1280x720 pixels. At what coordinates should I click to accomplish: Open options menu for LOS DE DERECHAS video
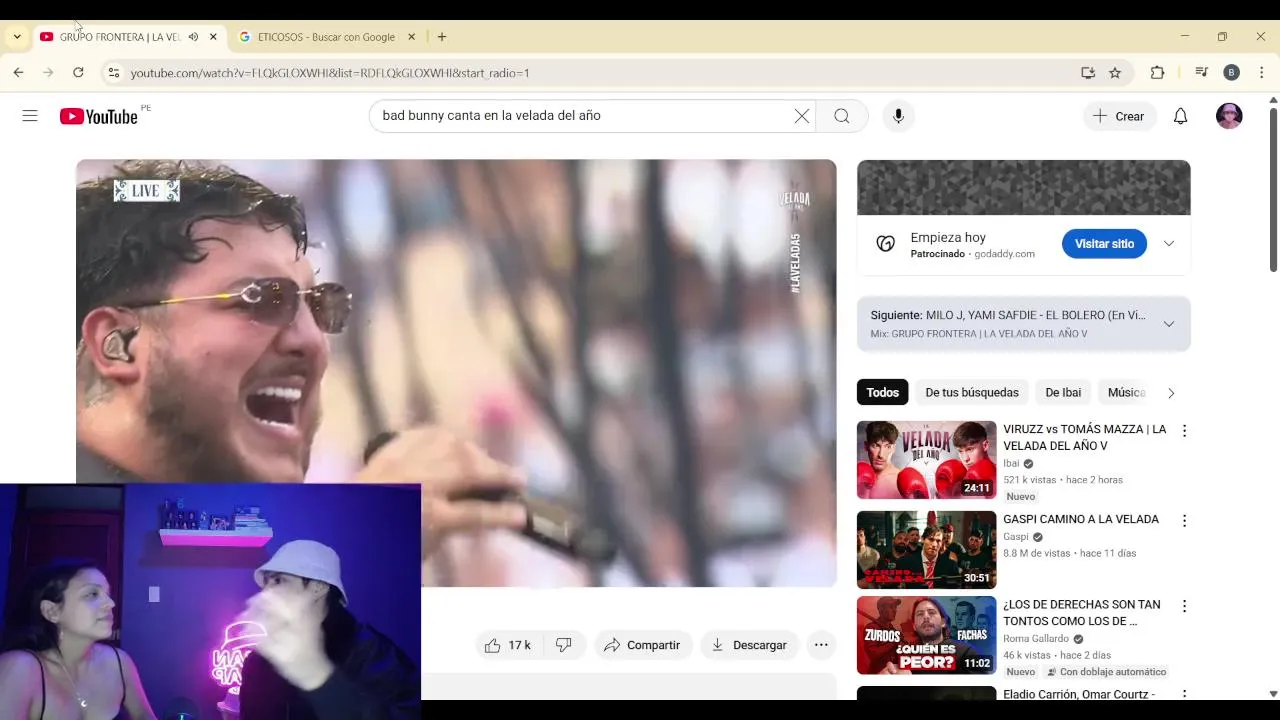click(x=1184, y=606)
